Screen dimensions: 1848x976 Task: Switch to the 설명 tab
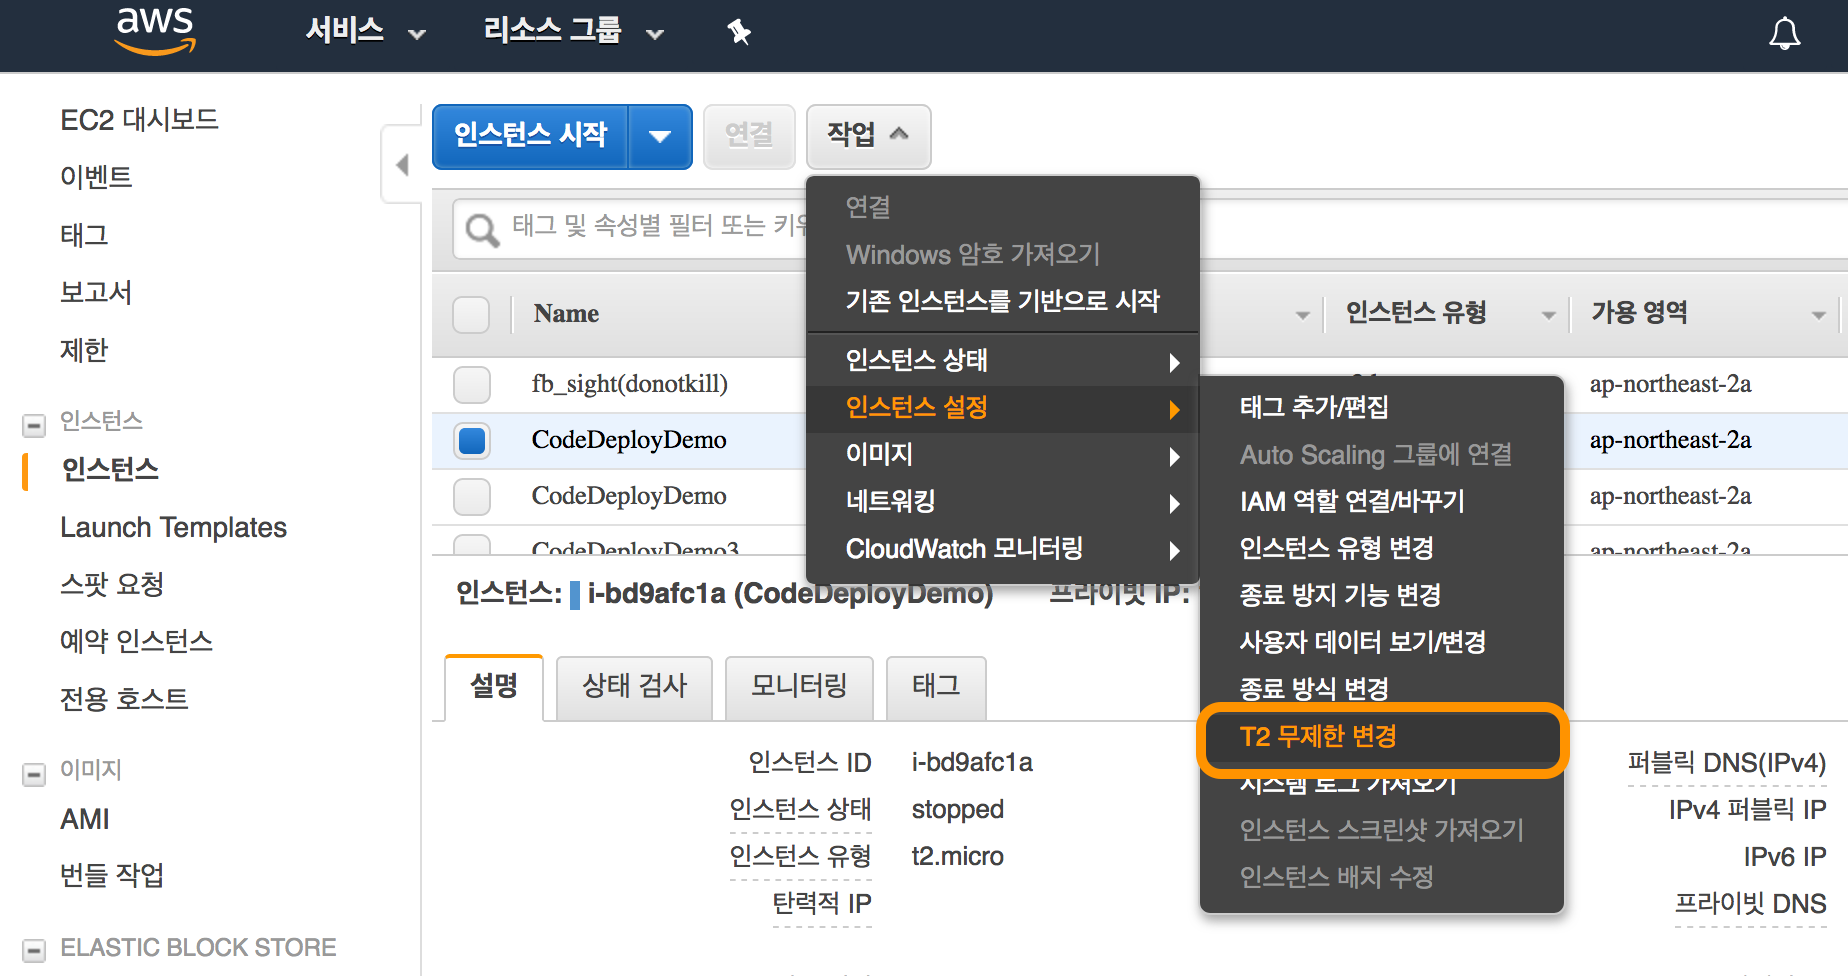(494, 687)
